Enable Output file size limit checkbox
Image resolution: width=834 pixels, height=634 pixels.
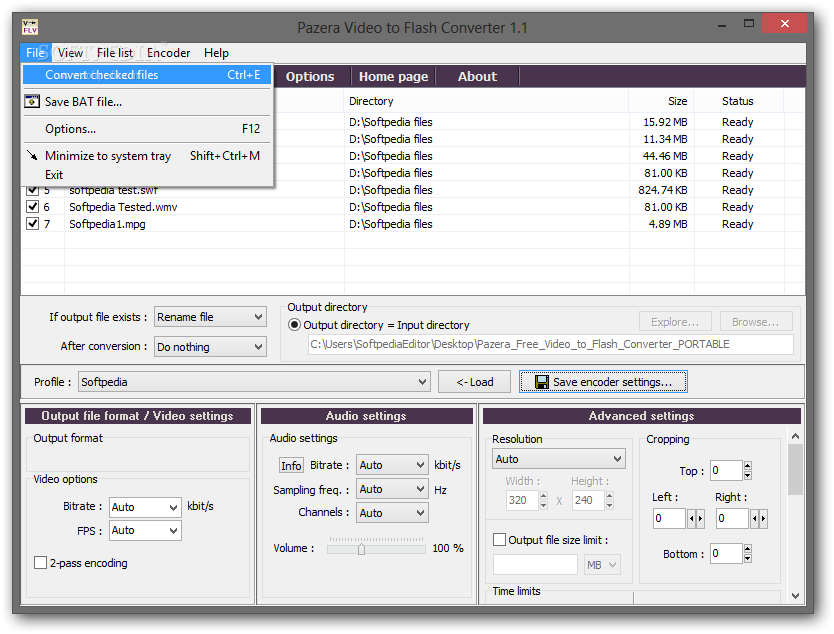tap(499, 539)
